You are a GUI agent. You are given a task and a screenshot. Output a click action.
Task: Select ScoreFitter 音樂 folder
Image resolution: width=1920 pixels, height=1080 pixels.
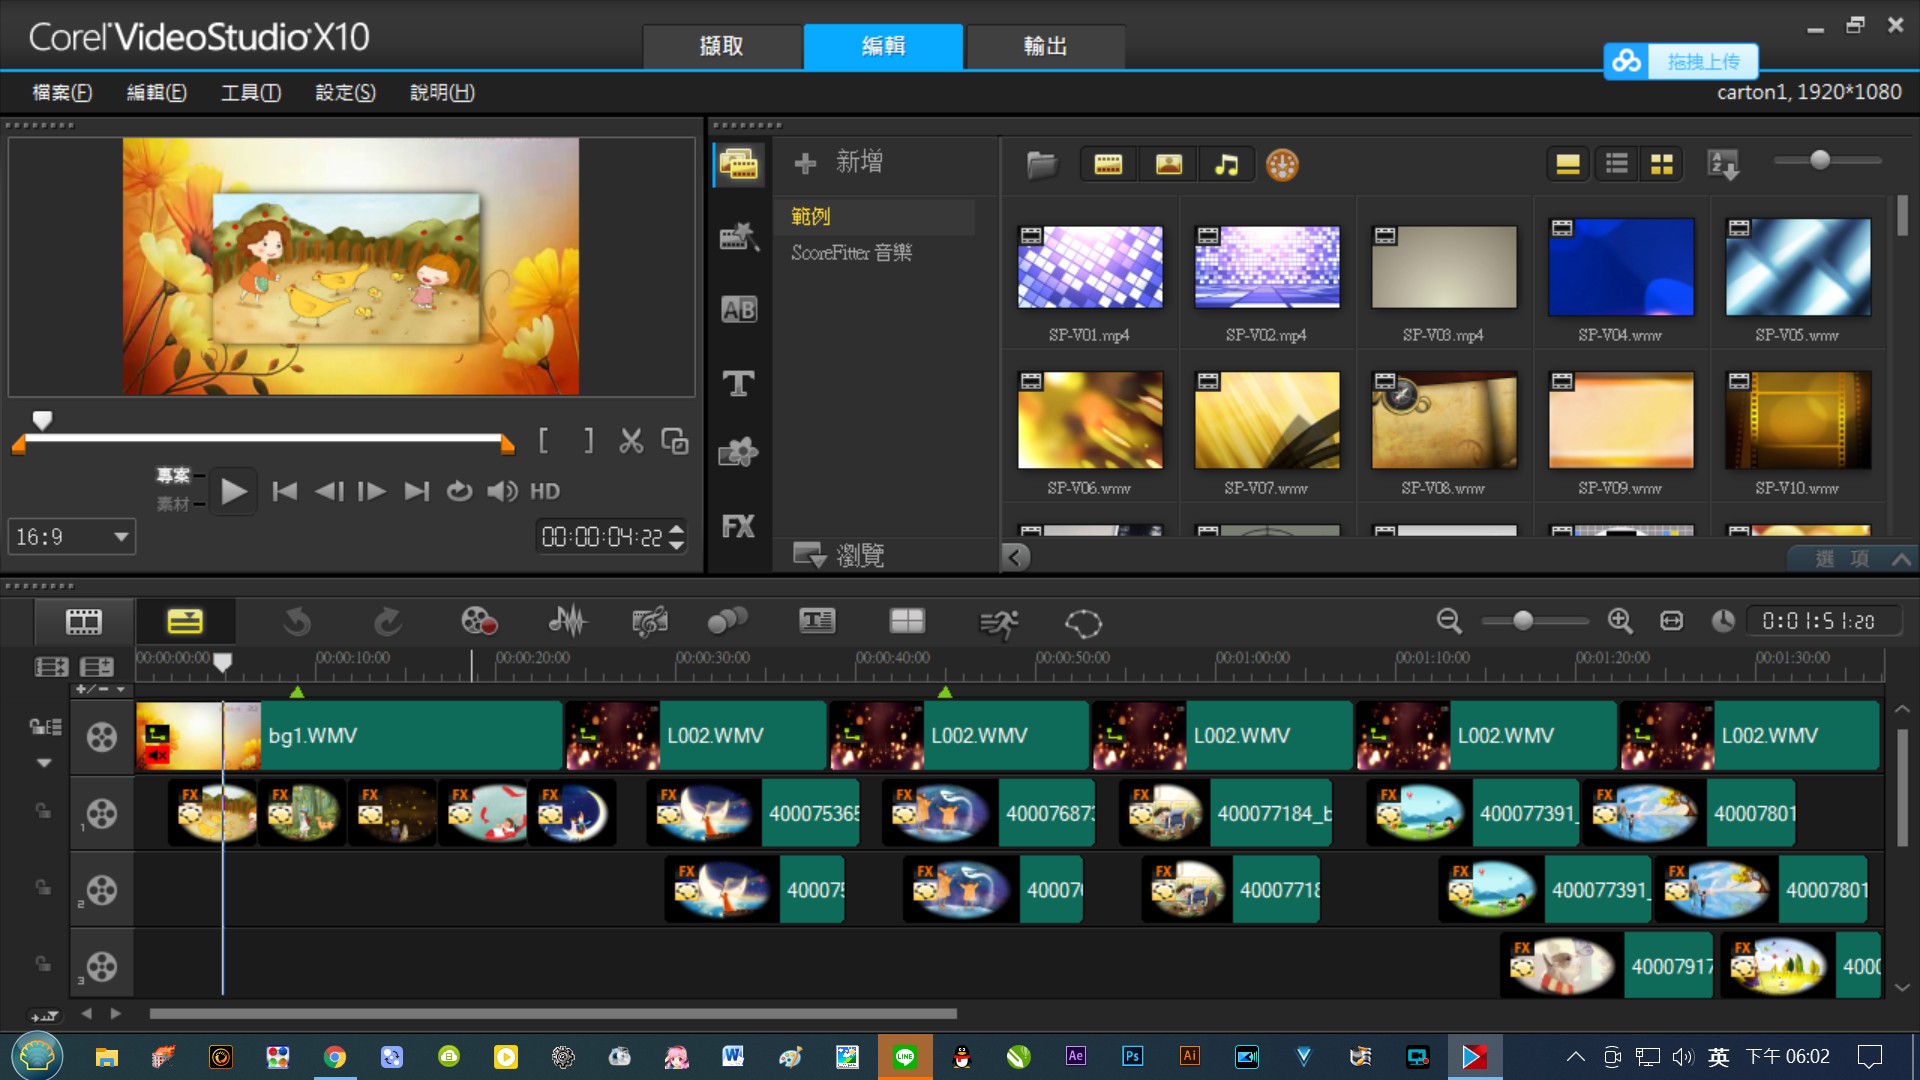coord(852,253)
